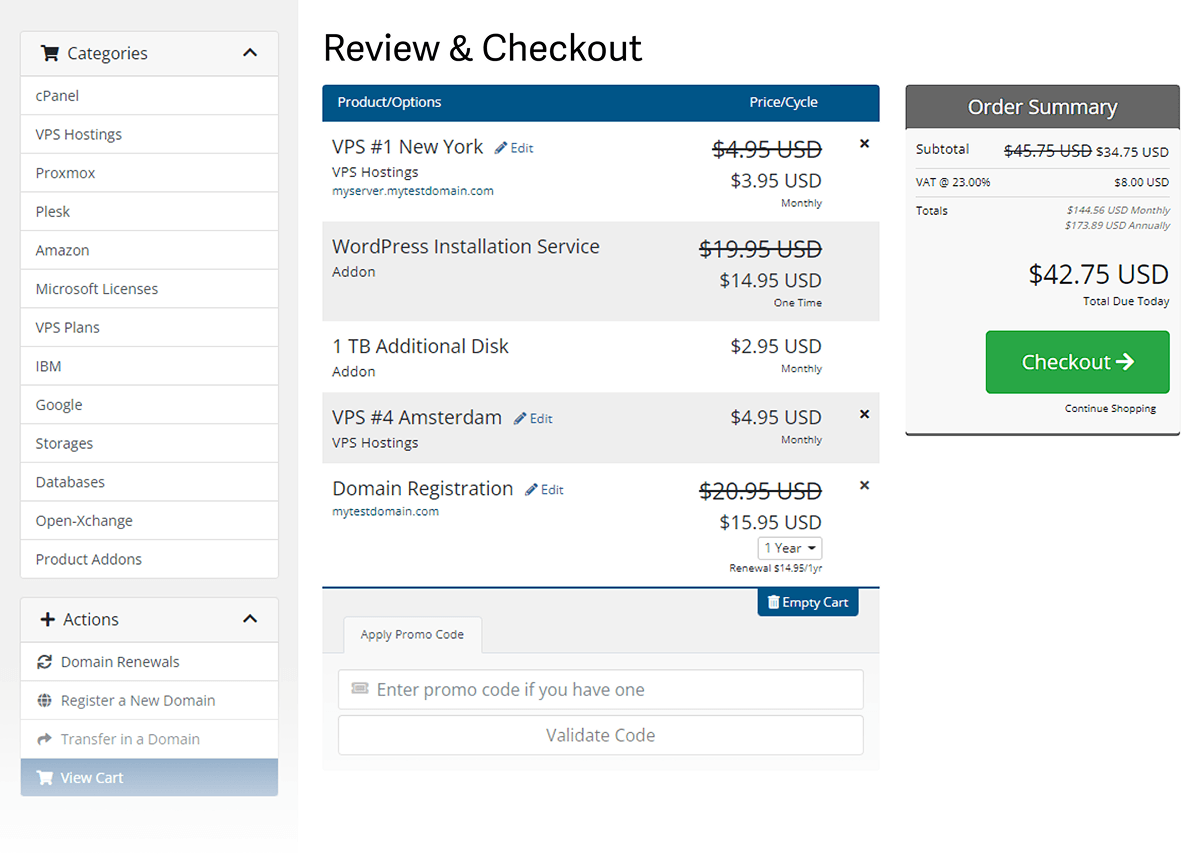Image resolution: width=1200 pixels, height=860 pixels.
Task: Click the ticket icon in promo field
Action: pyautogui.click(x=360, y=689)
